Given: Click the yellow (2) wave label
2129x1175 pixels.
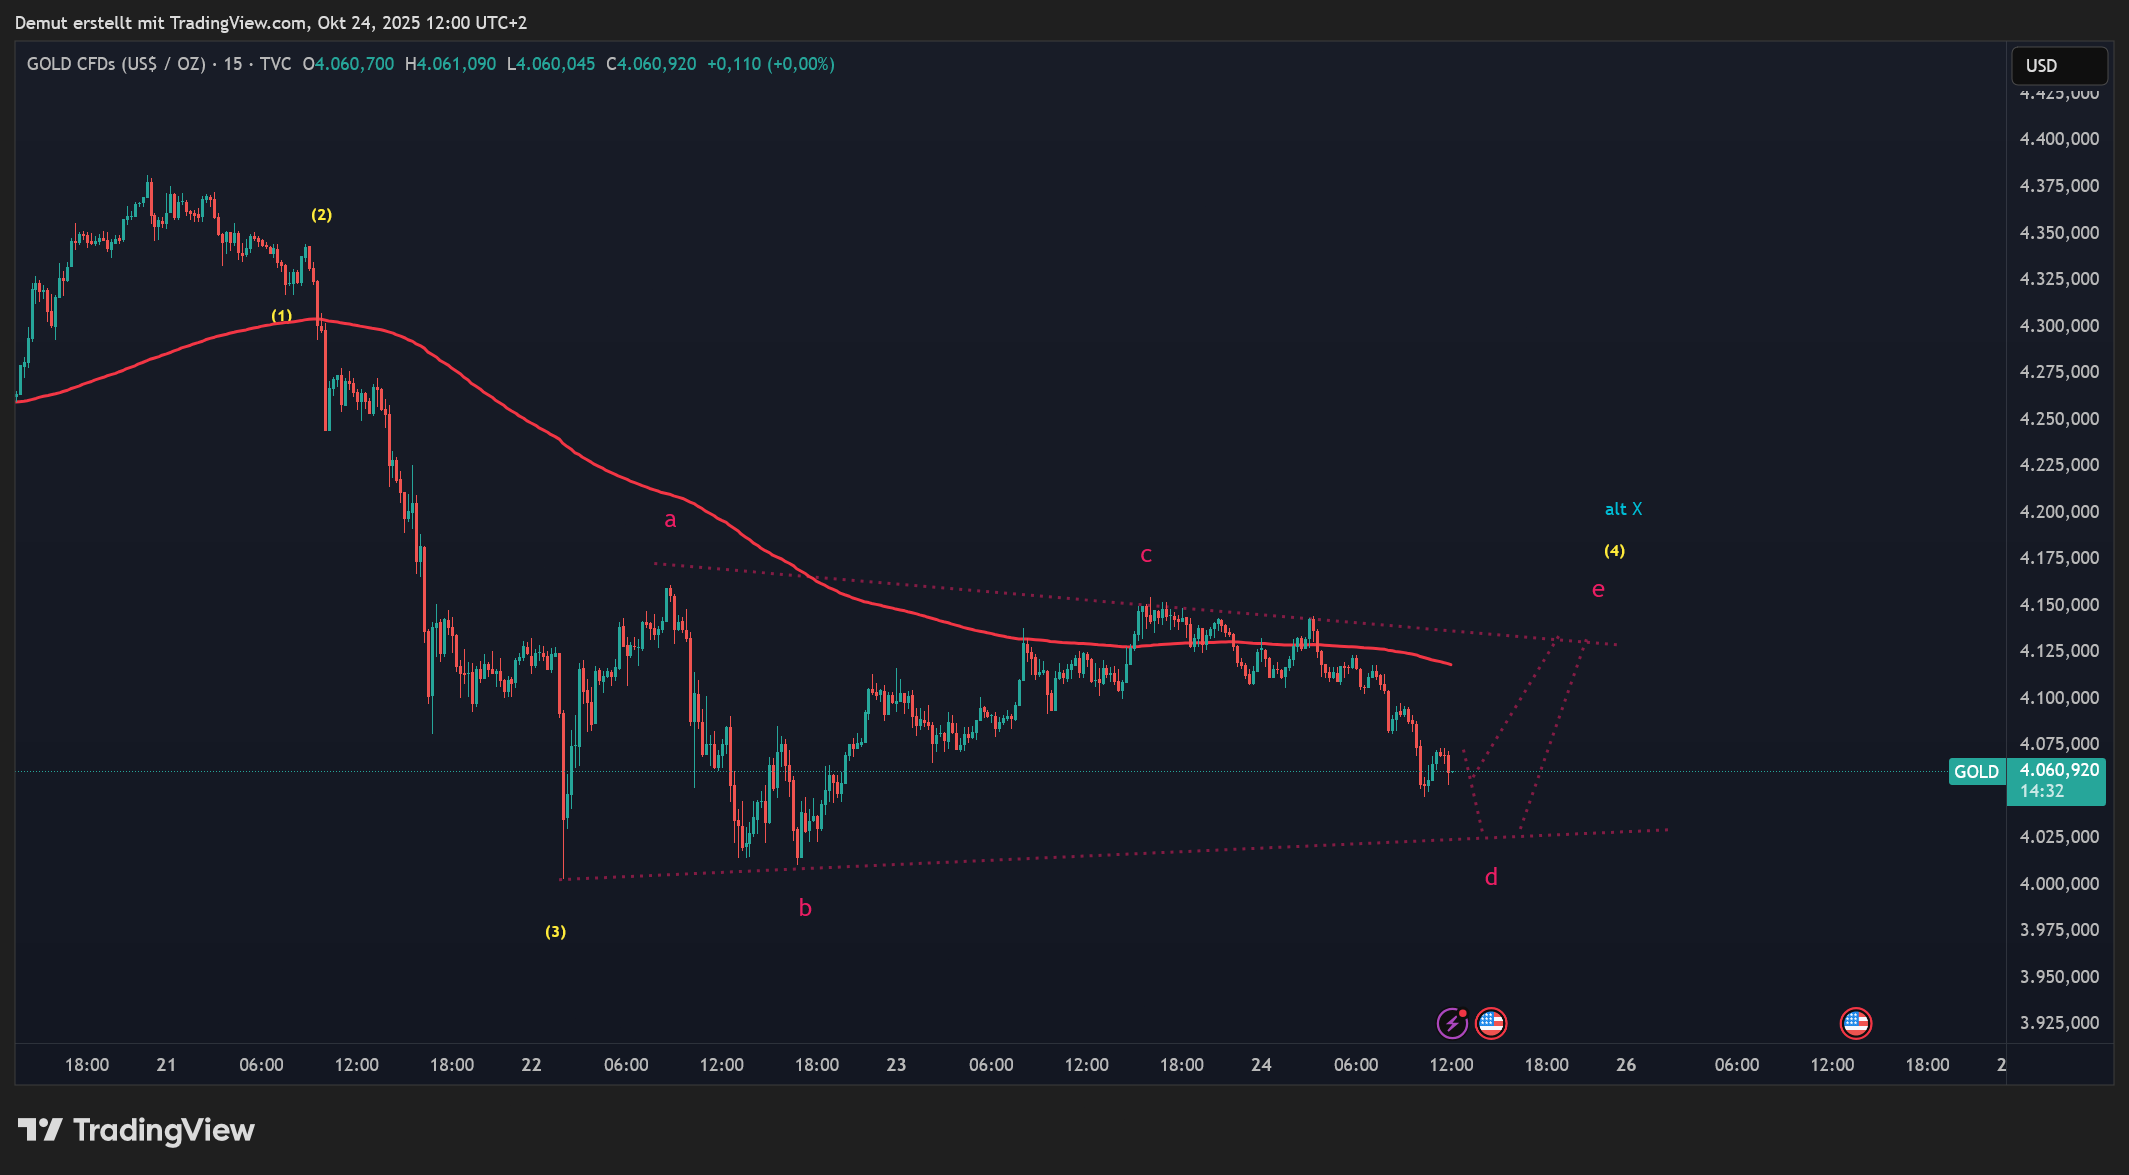Looking at the screenshot, I should click(x=321, y=215).
